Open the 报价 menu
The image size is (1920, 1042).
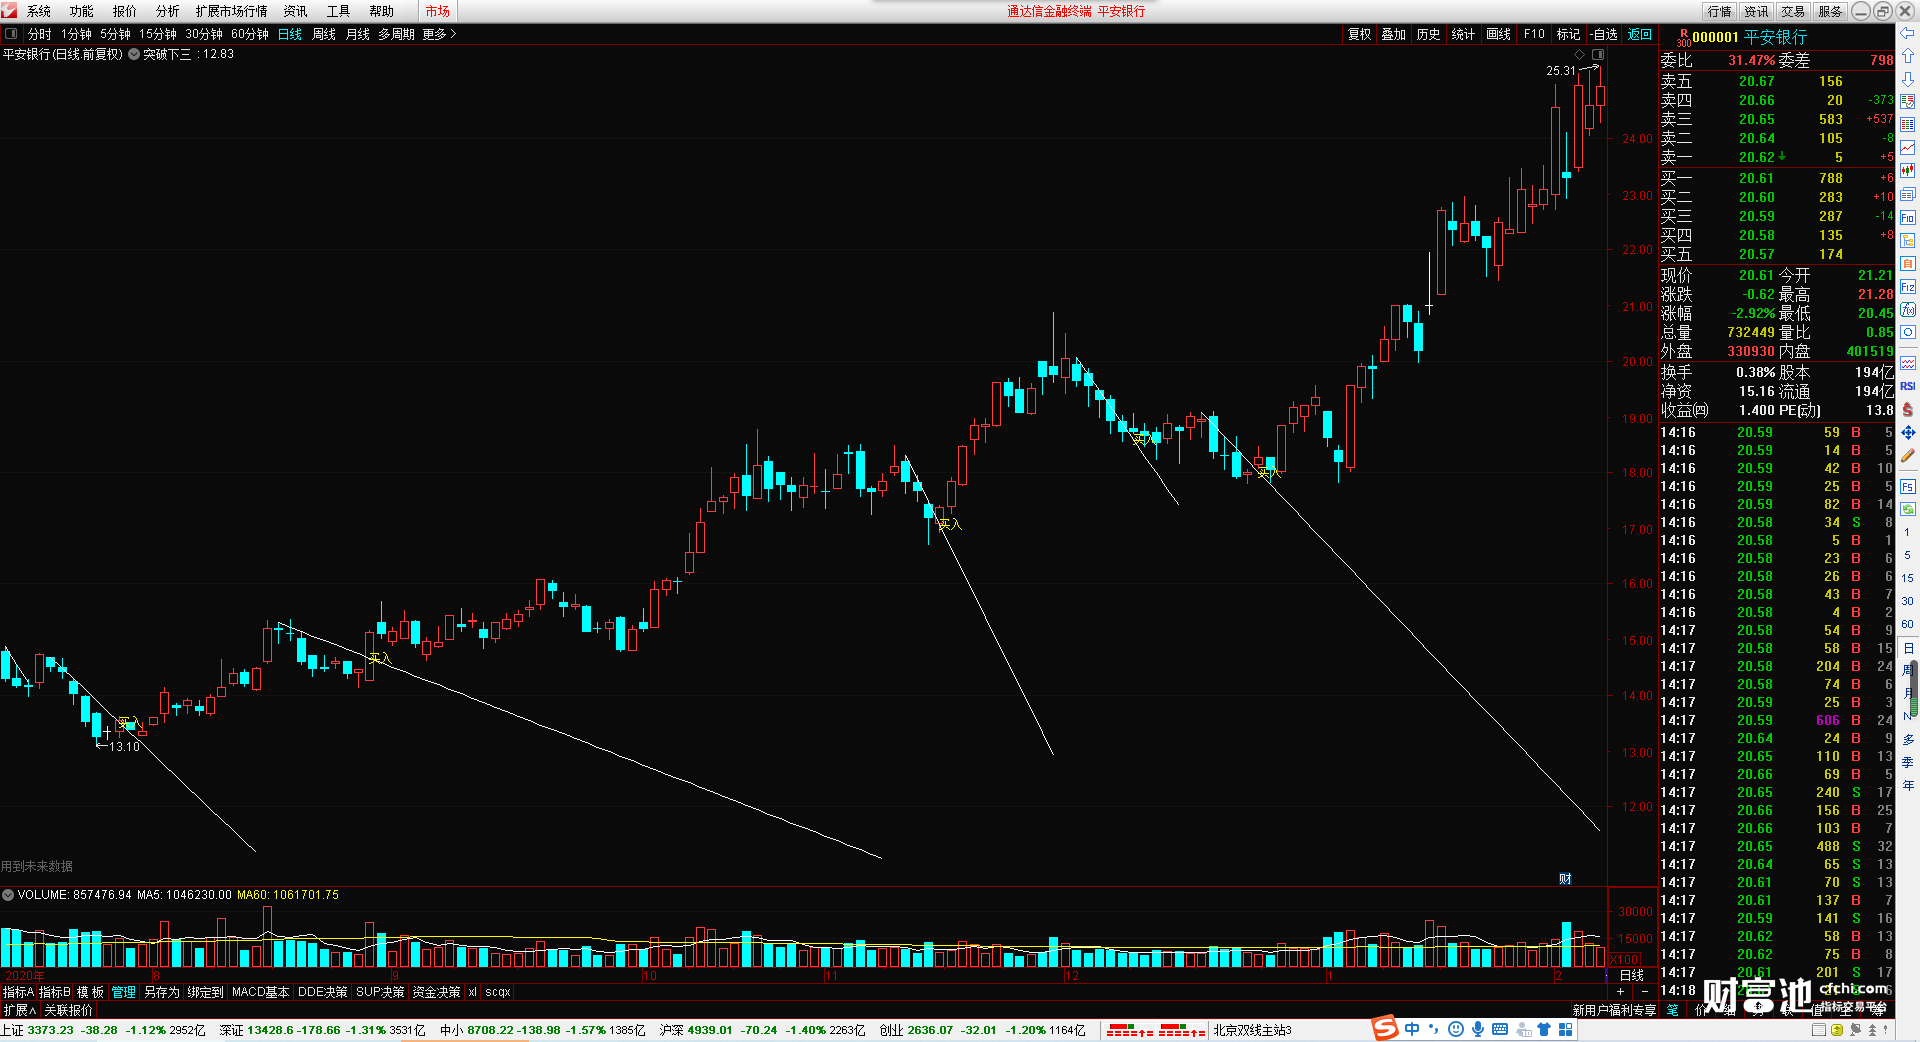[125, 11]
